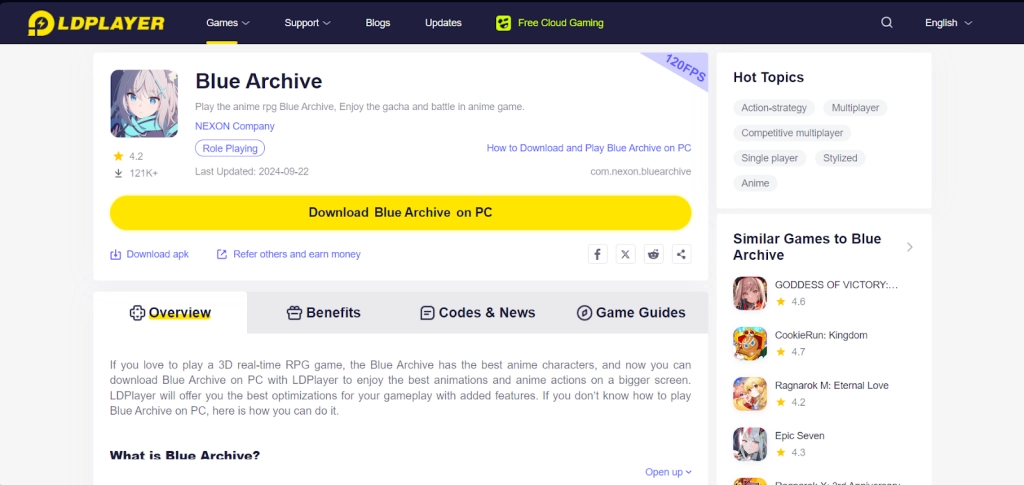Share on Reddit icon
The height and width of the screenshot is (485, 1024).
(x=654, y=254)
